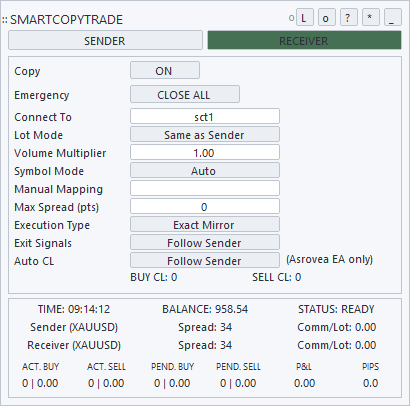
Task: Grab the panel handle dots beside SMARTCOPYTRADE
Action: [5, 20]
